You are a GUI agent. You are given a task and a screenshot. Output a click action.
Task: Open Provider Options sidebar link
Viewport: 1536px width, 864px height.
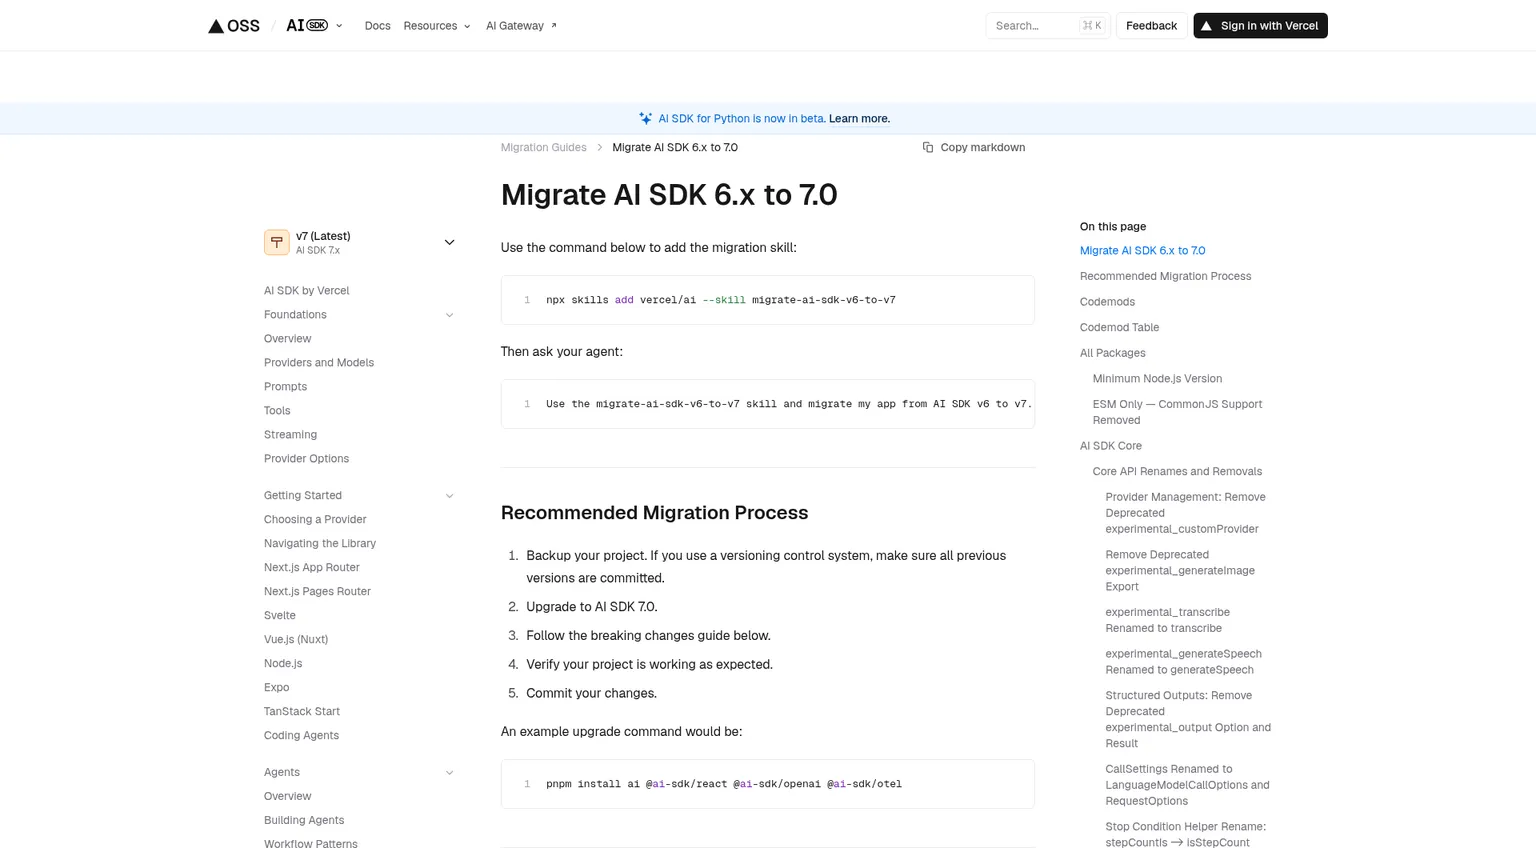(307, 459)
